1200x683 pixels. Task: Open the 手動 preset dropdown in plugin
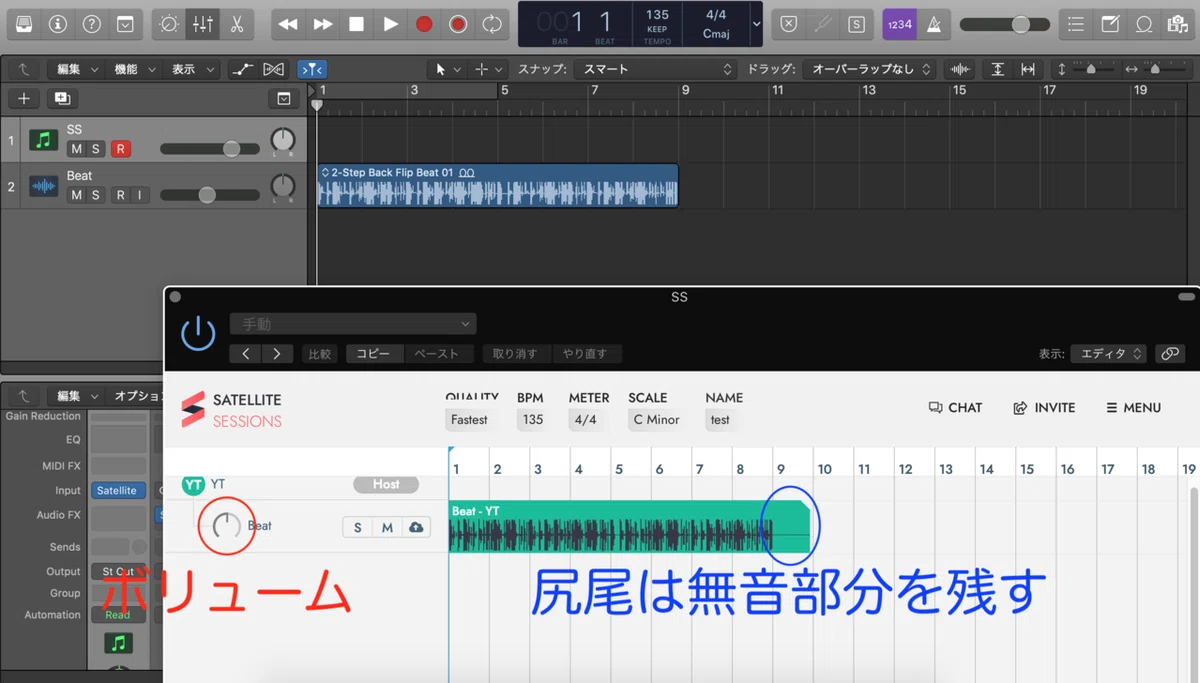tap(353, 324)
